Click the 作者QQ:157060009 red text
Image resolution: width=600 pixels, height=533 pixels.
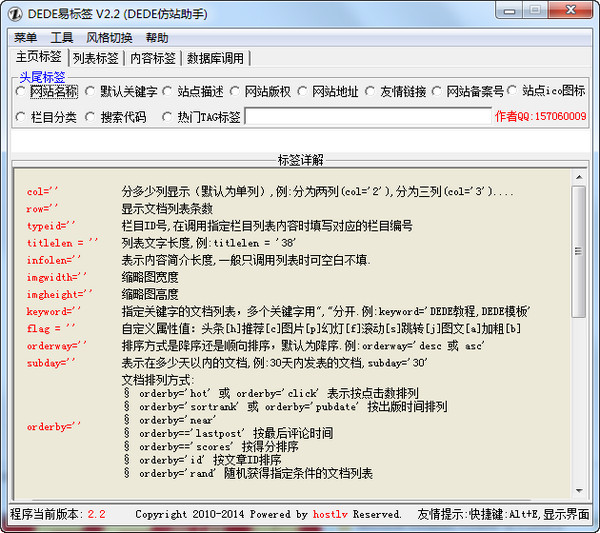(x=540, y=116)
